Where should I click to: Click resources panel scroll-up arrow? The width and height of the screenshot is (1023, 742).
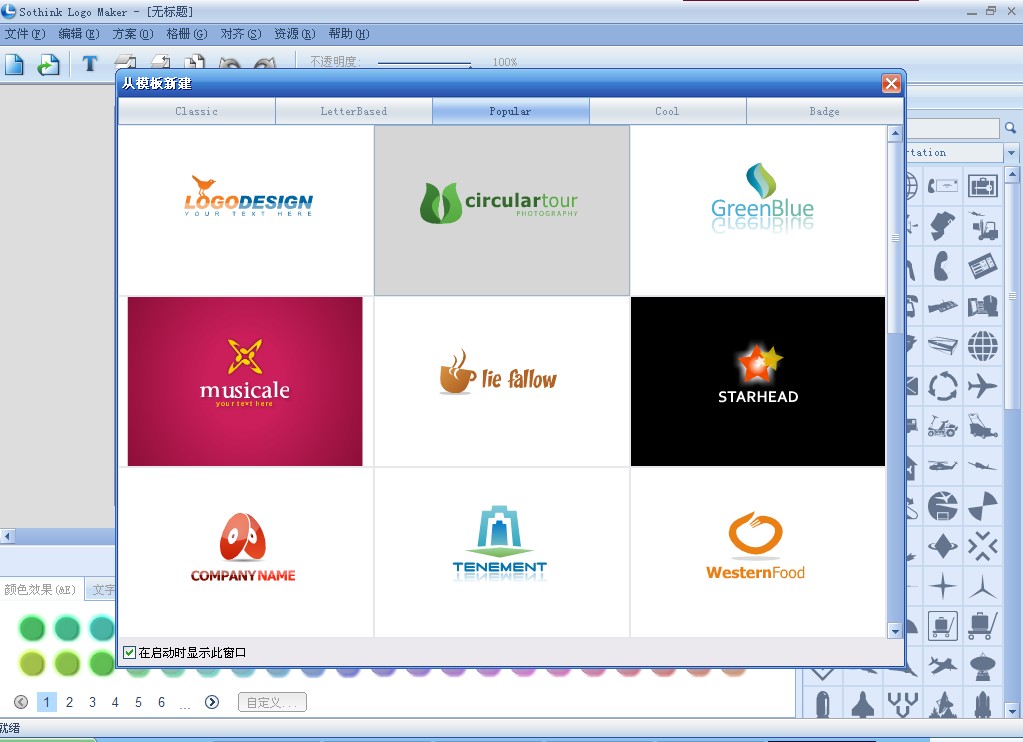pos(1012,174)
